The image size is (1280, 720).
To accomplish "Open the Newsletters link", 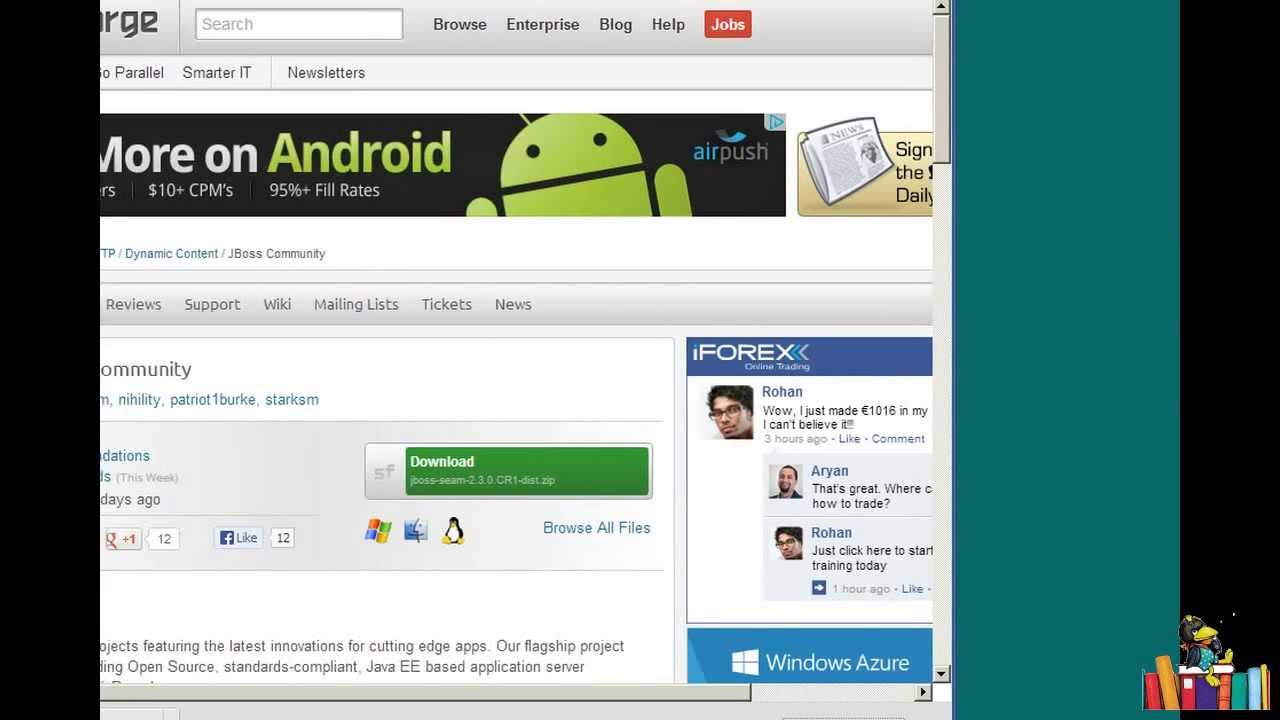I will coord(326,73).
